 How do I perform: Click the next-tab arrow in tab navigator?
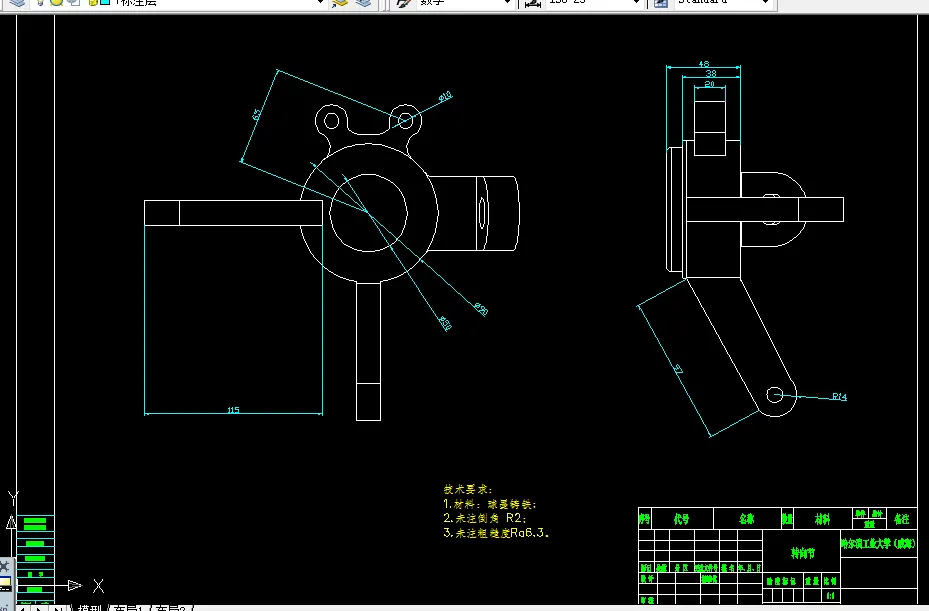click(39, 608)
